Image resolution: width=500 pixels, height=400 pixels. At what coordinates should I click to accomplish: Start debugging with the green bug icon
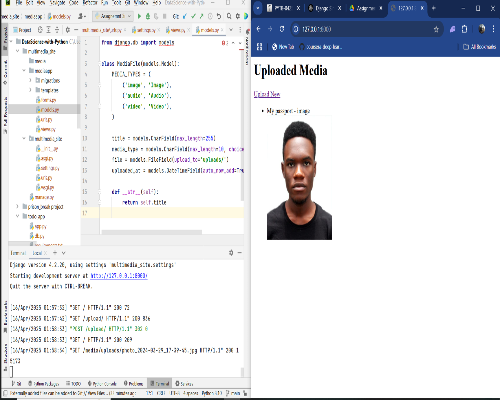click(148, 16)
